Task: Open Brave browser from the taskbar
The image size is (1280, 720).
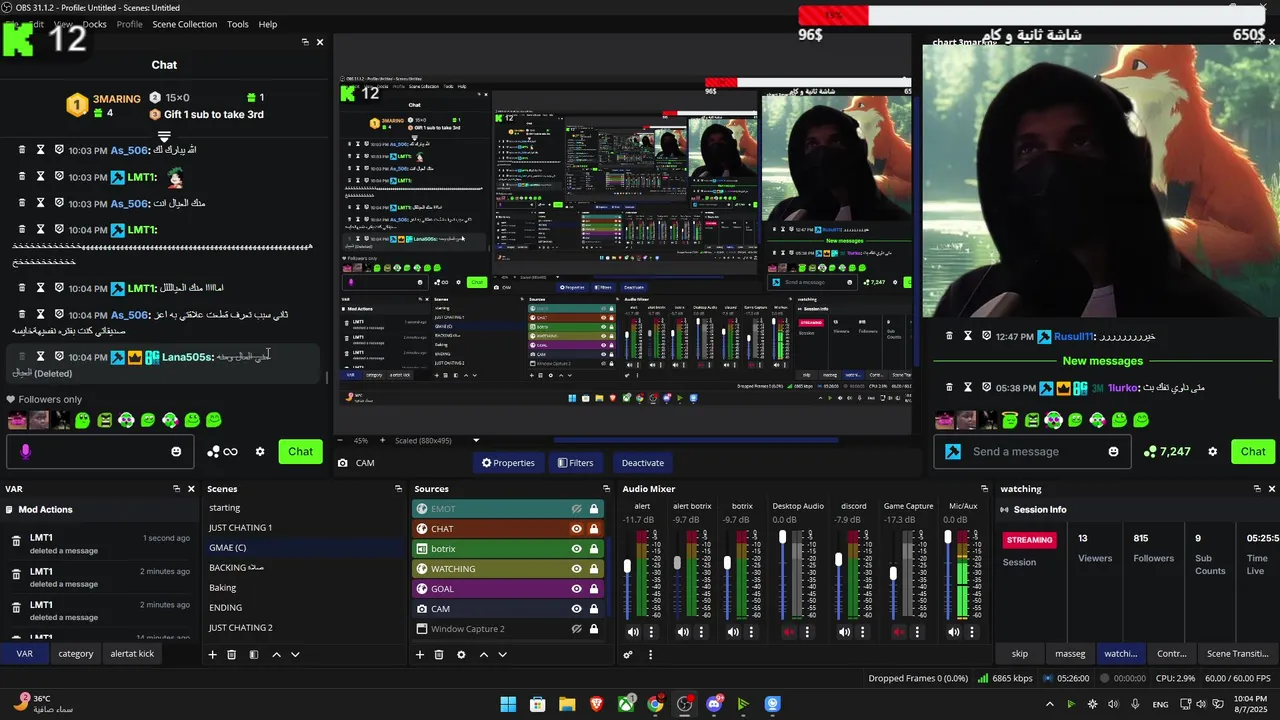Action: coord(596,704)
